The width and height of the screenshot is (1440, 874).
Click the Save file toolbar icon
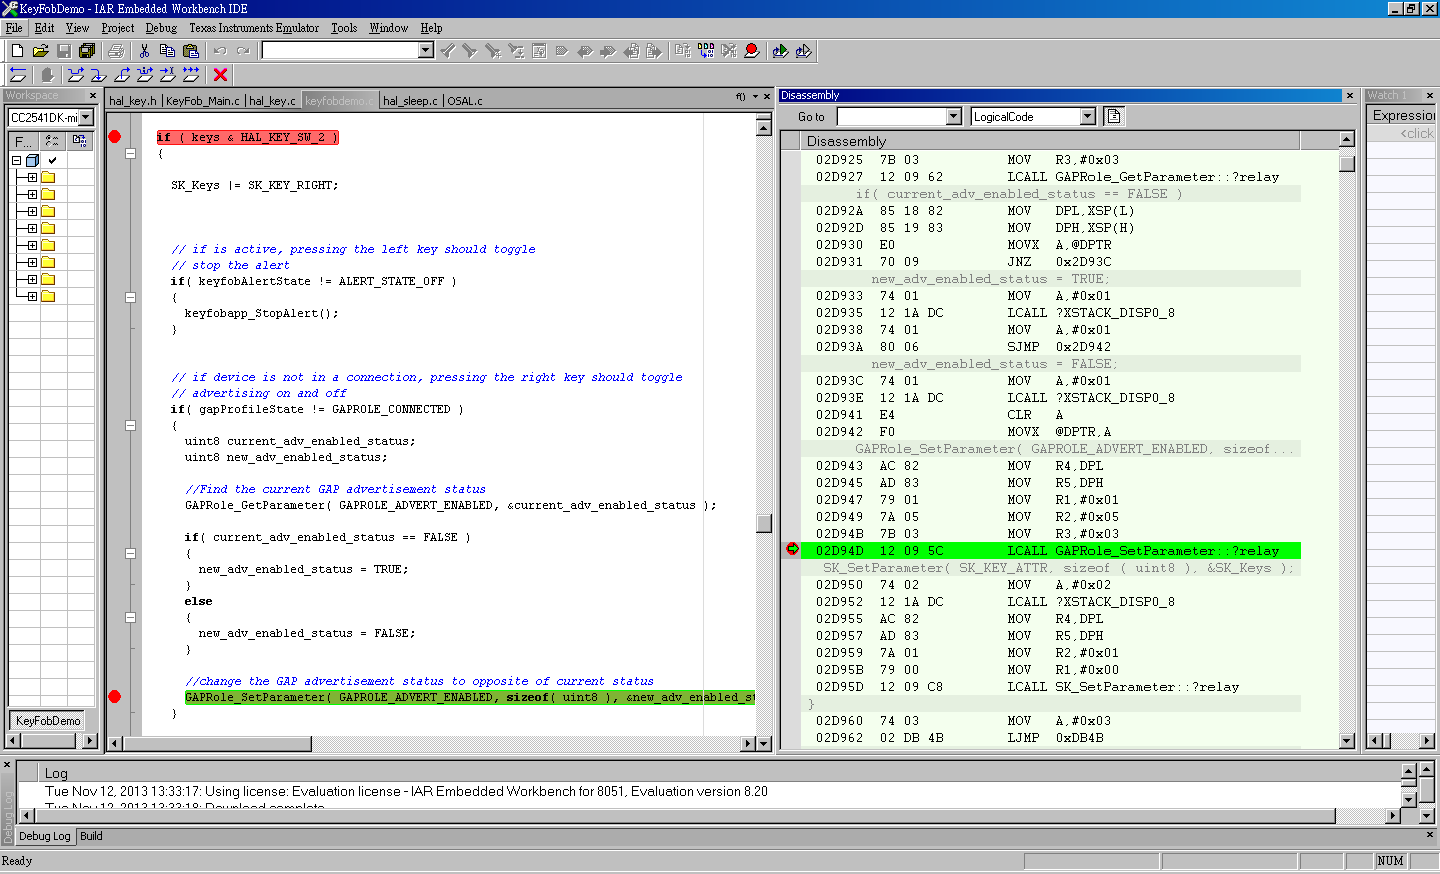tap(64, 51)
